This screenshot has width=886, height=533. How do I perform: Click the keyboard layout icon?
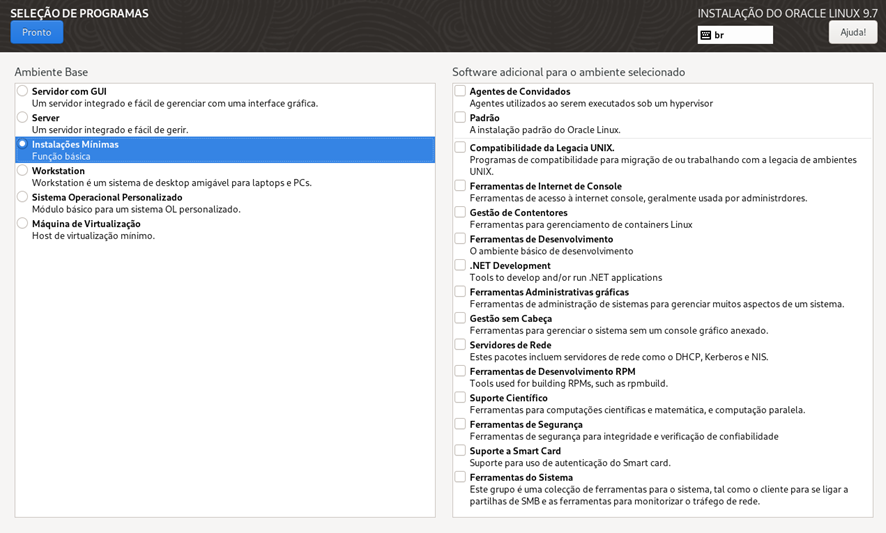coord(706,35)
